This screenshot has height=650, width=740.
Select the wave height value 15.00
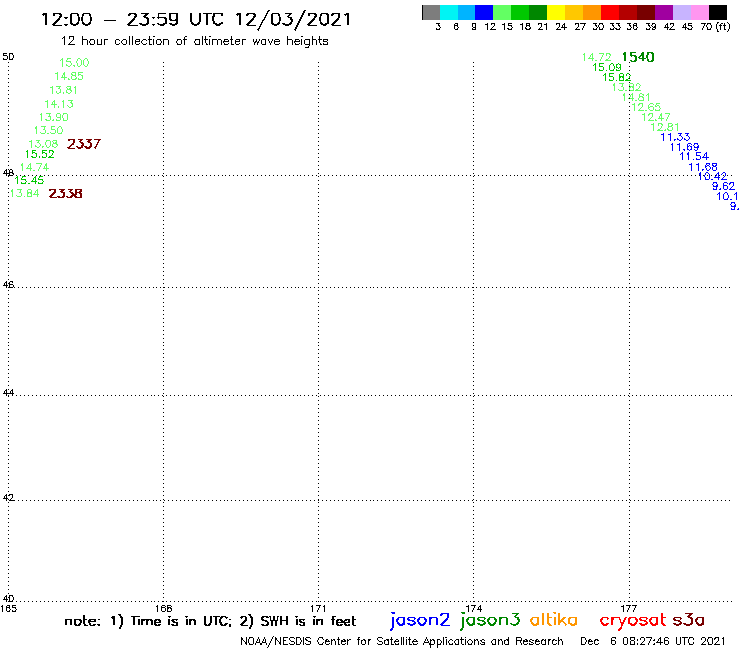pyautogui.click(x=74, y=63)
